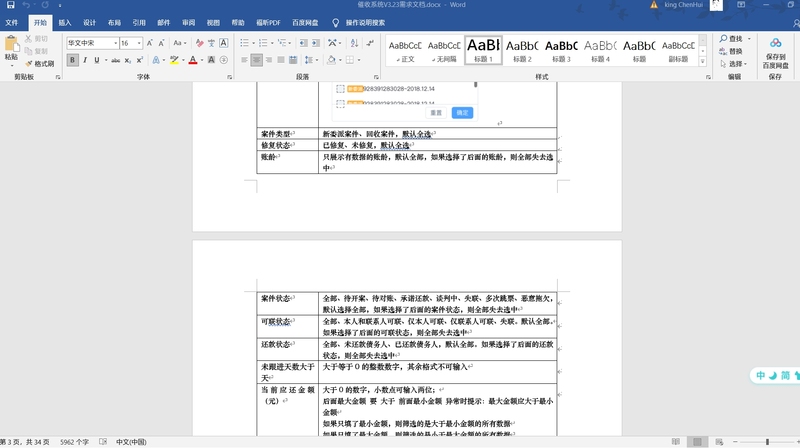Clear all formatting with the eraser icon

coord(199,43)
